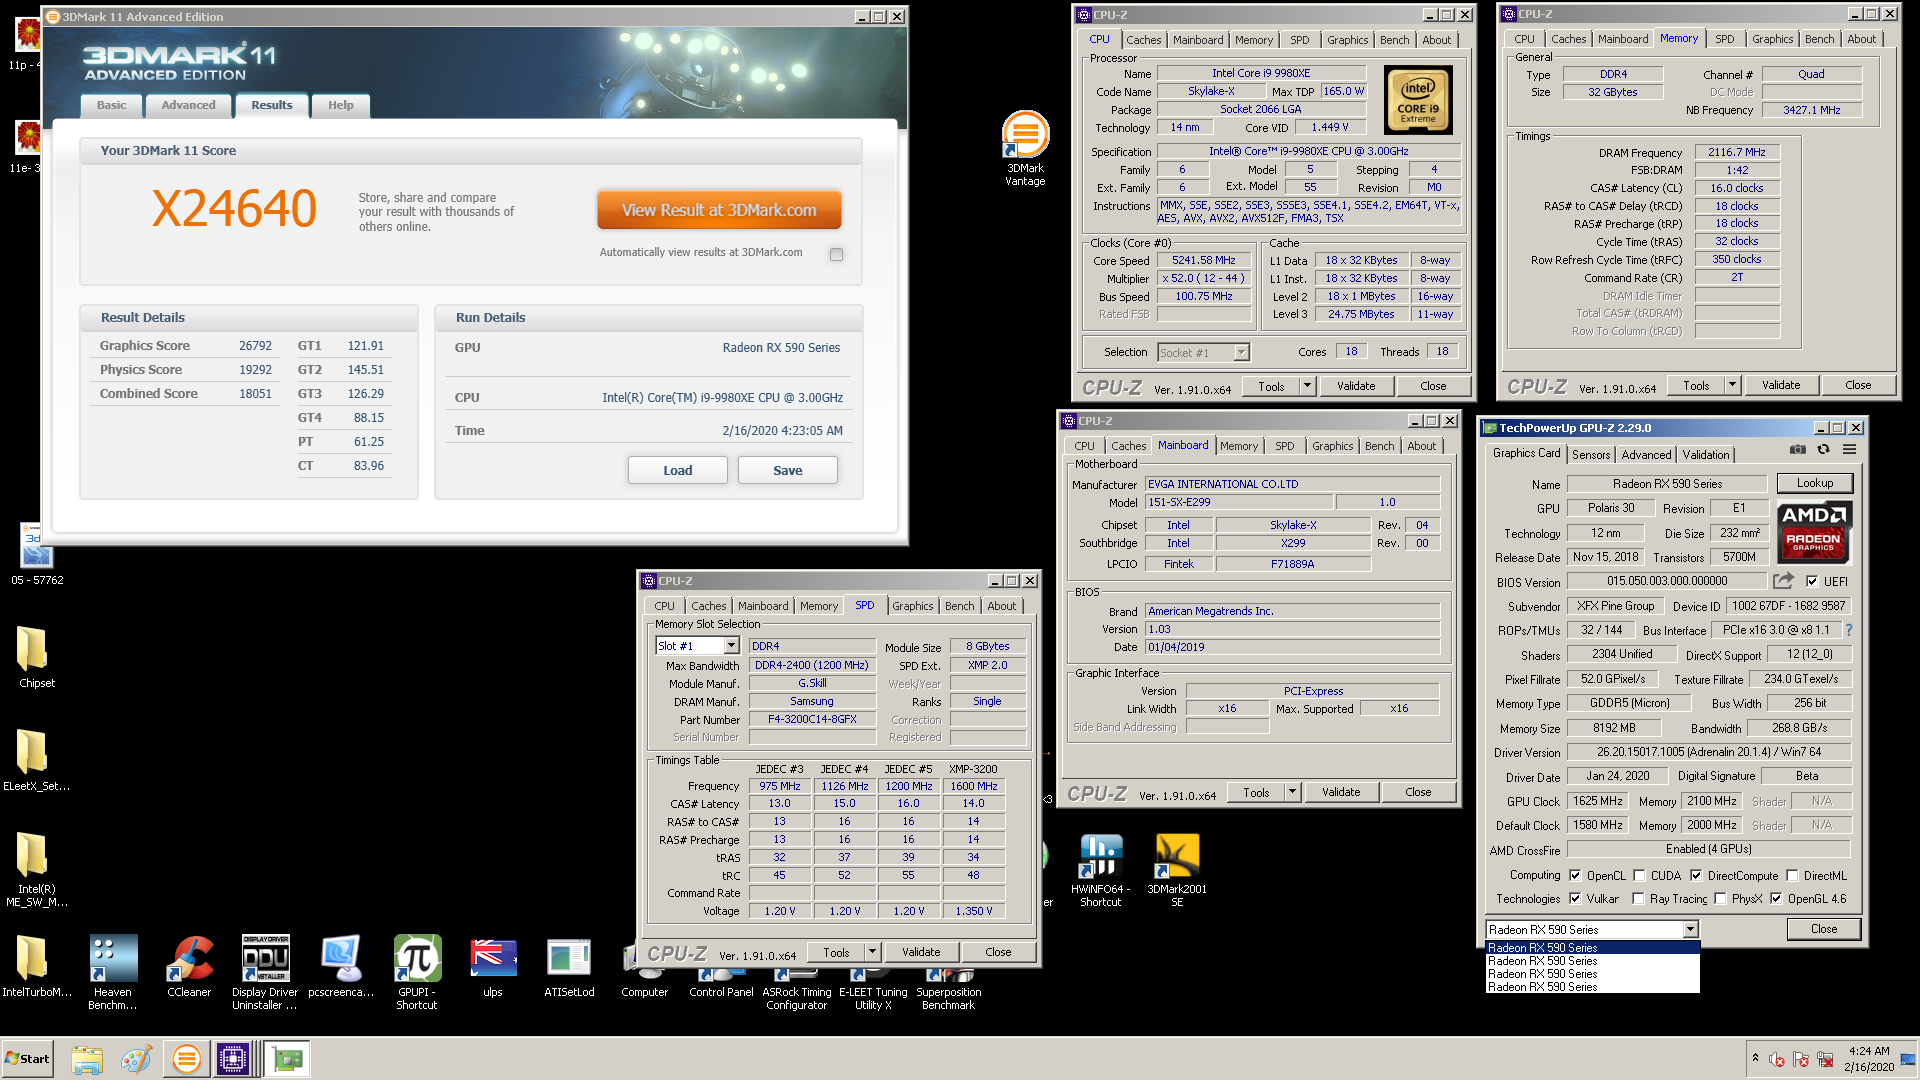Open the Validation tab in GPU-Z
Image resolution: width=1920 pixels, height=1080 pixels.
point(1706,454)
